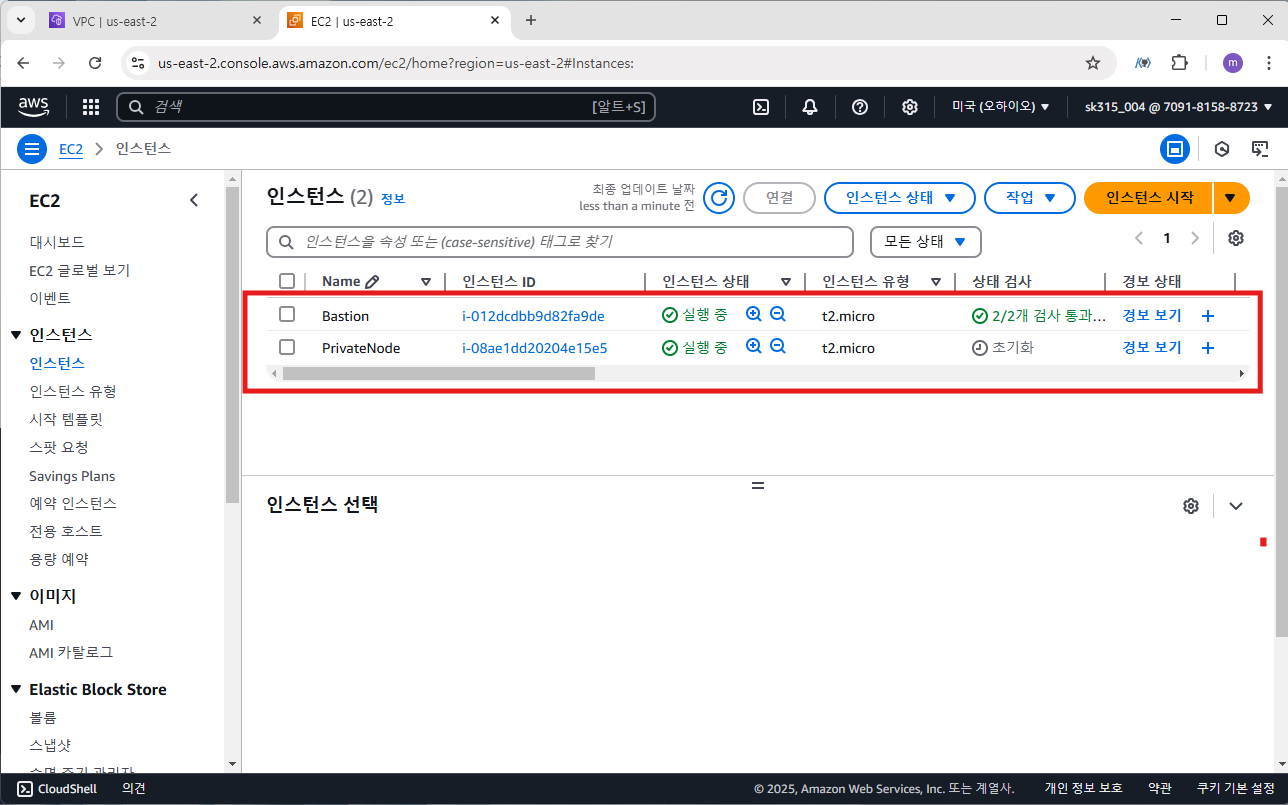The width and height of the screenshot is (1288, 805).
Task: Open instance table preferences gear
Action: coord(1236,238)
